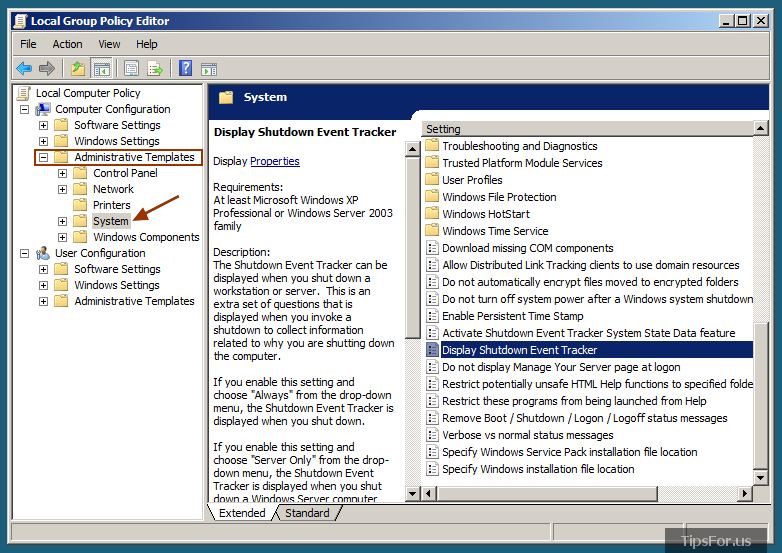Collapse the User Configuration node
Screen dimensions: 782x553
[24, 253]
